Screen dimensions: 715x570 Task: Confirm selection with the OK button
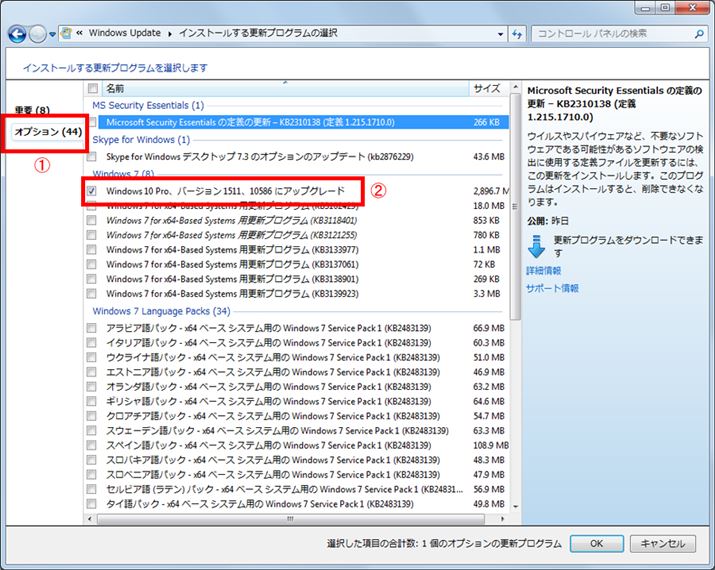pos(596,544)
